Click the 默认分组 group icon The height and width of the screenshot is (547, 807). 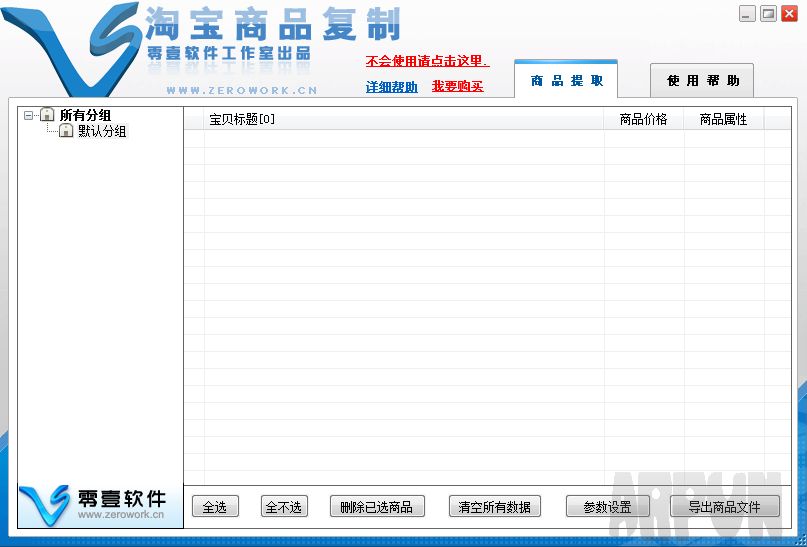(66, 131)
